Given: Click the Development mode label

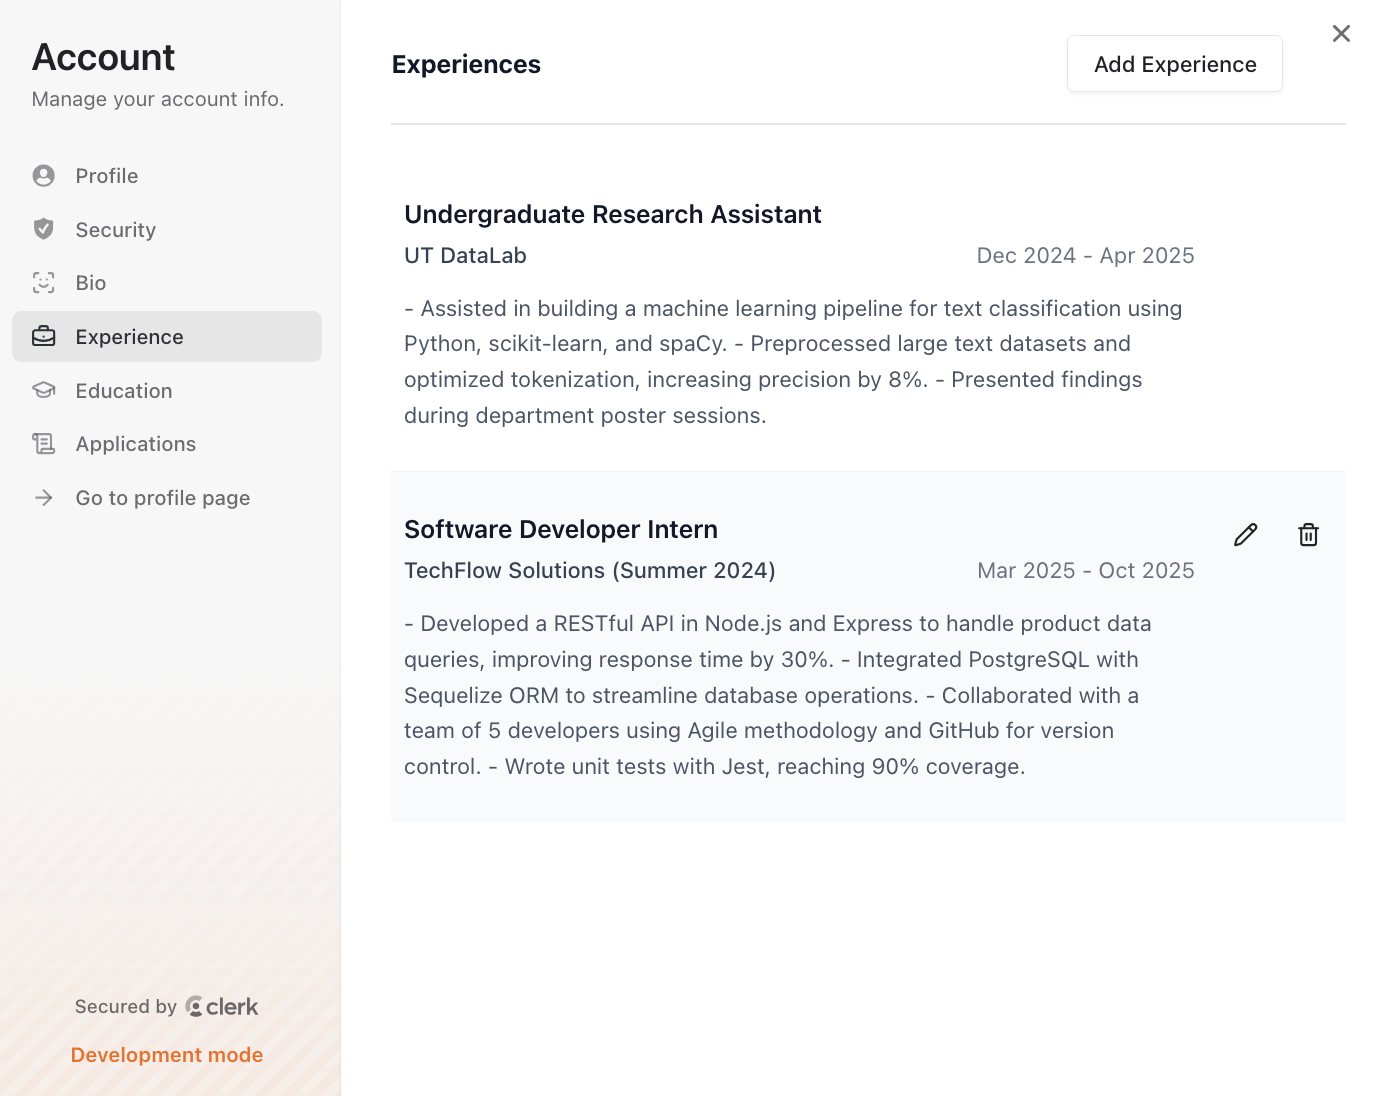Looking at the screenshot, I should [167, 1055].
